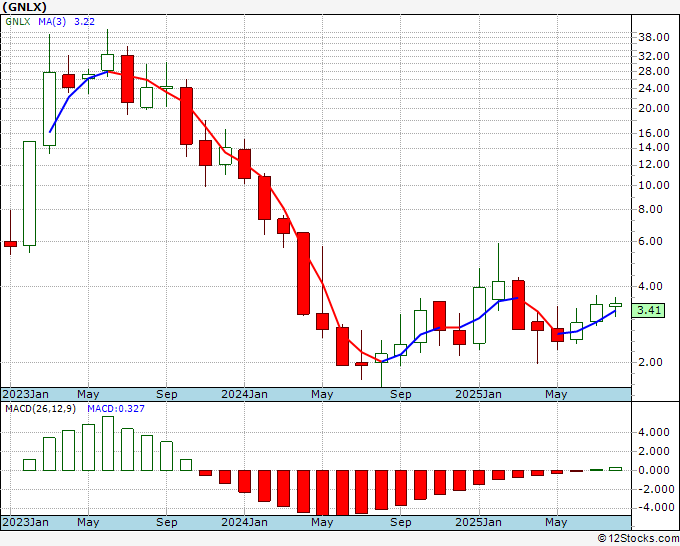
Task: Click the 14.00 price axis label
Action: 654,147
